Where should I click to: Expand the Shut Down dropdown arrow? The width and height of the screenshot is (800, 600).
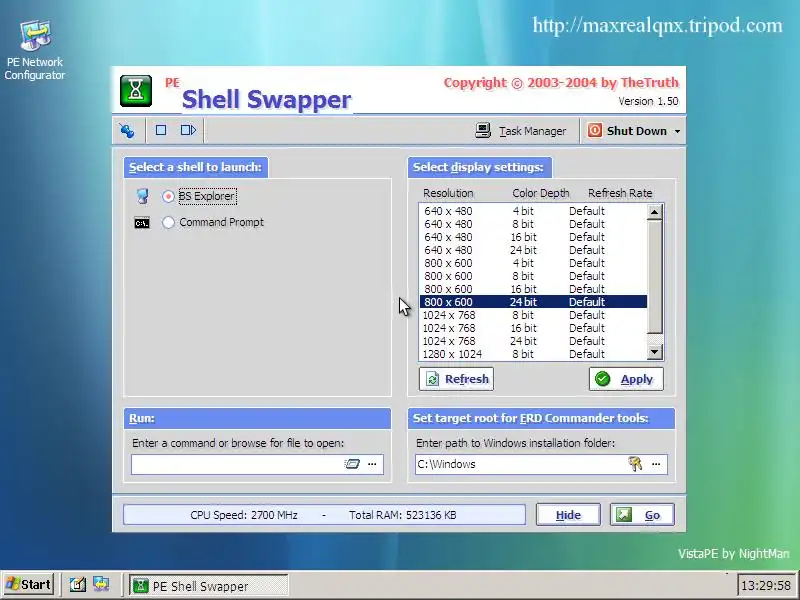pos(678,131)
